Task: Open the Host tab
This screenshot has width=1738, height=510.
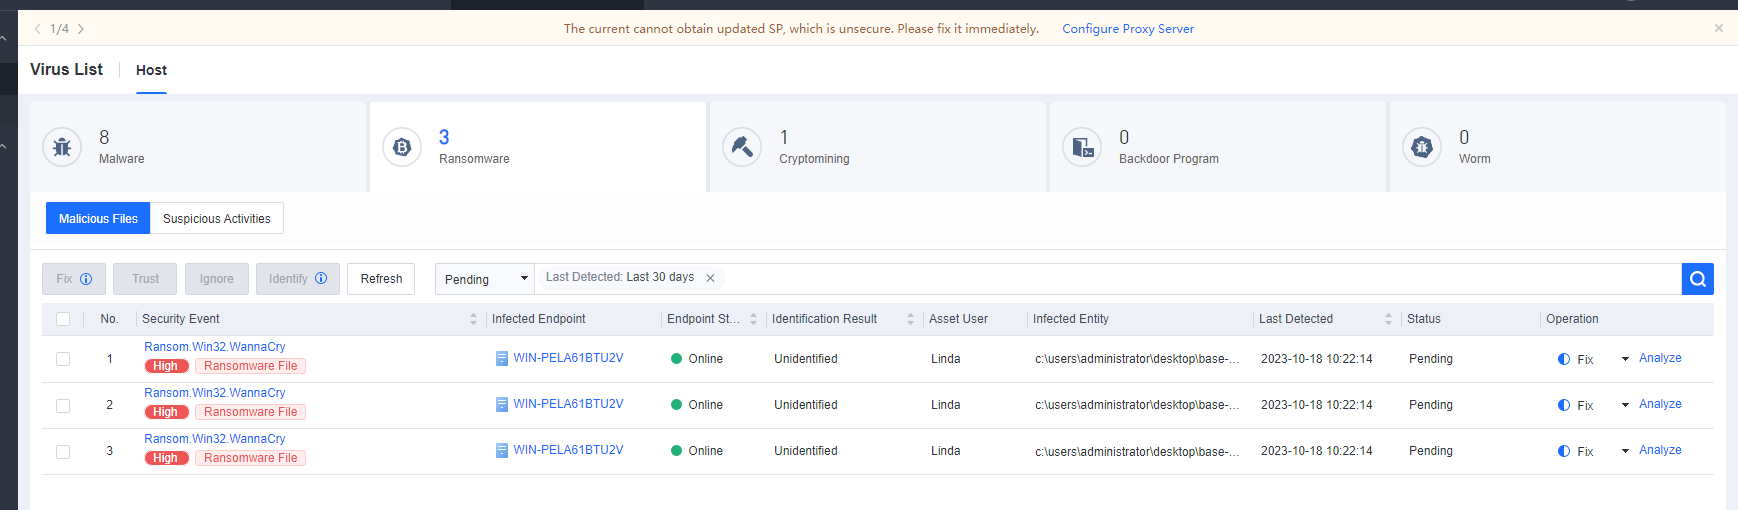Action: pos(151,70)
